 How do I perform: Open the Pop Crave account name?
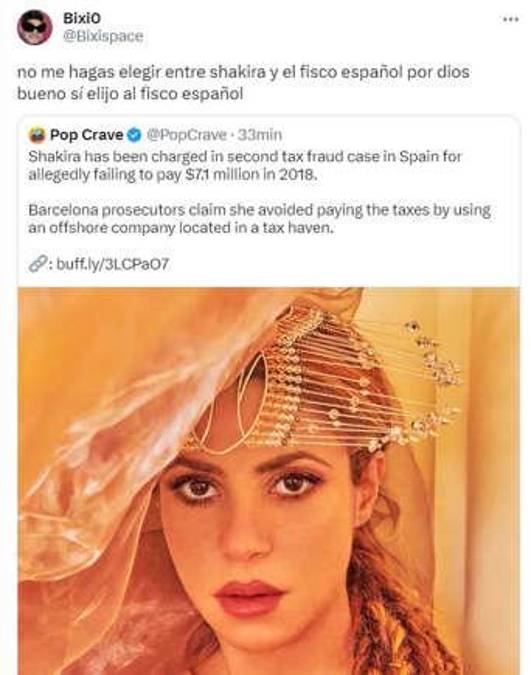(87, 135)
